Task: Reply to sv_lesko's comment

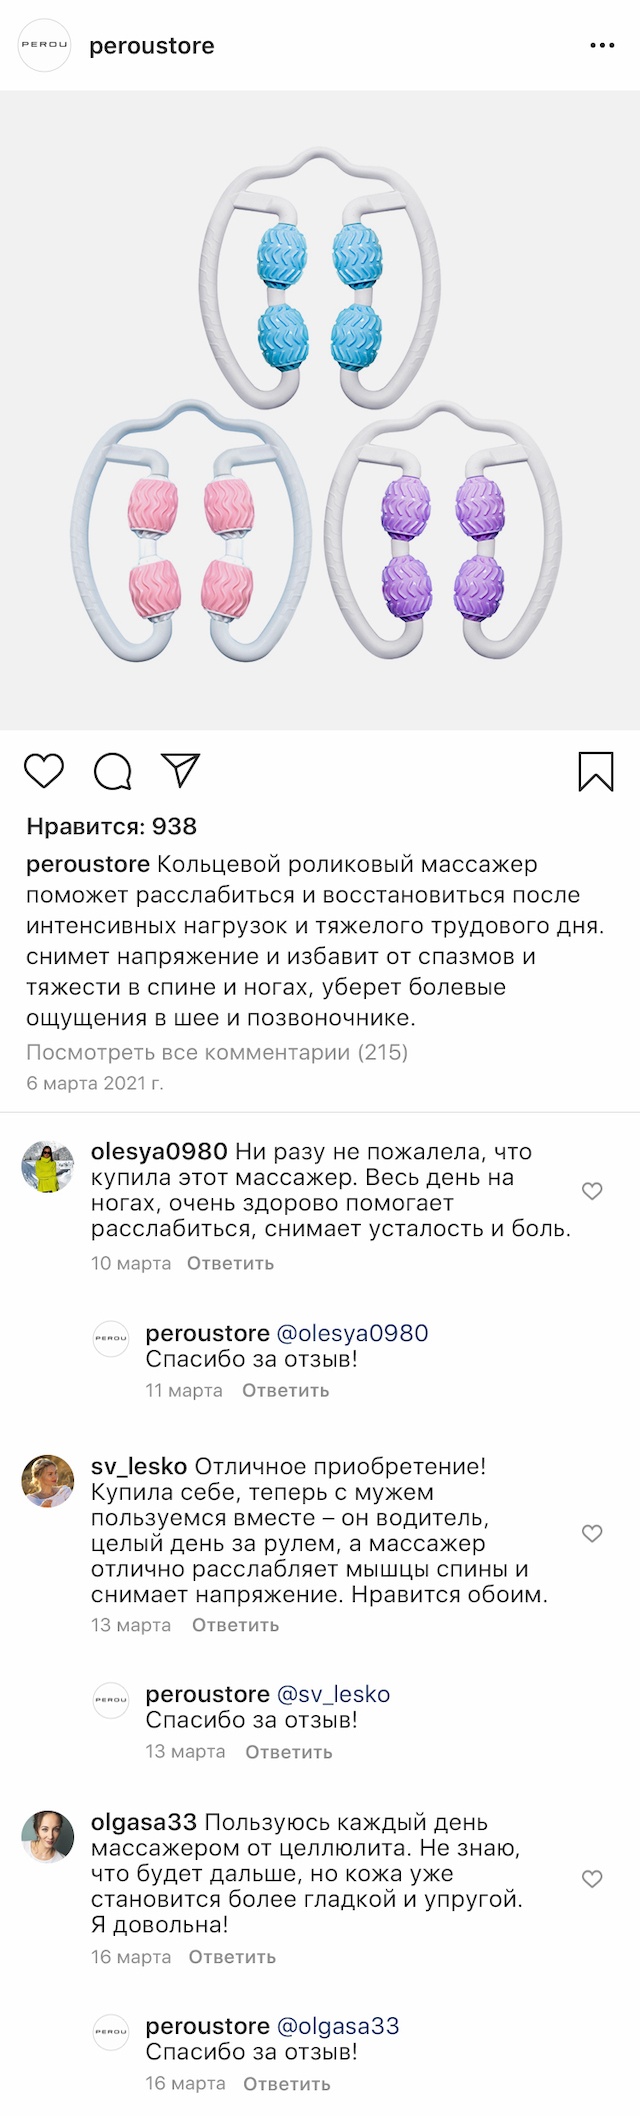Action: [x=235, y=1625]
